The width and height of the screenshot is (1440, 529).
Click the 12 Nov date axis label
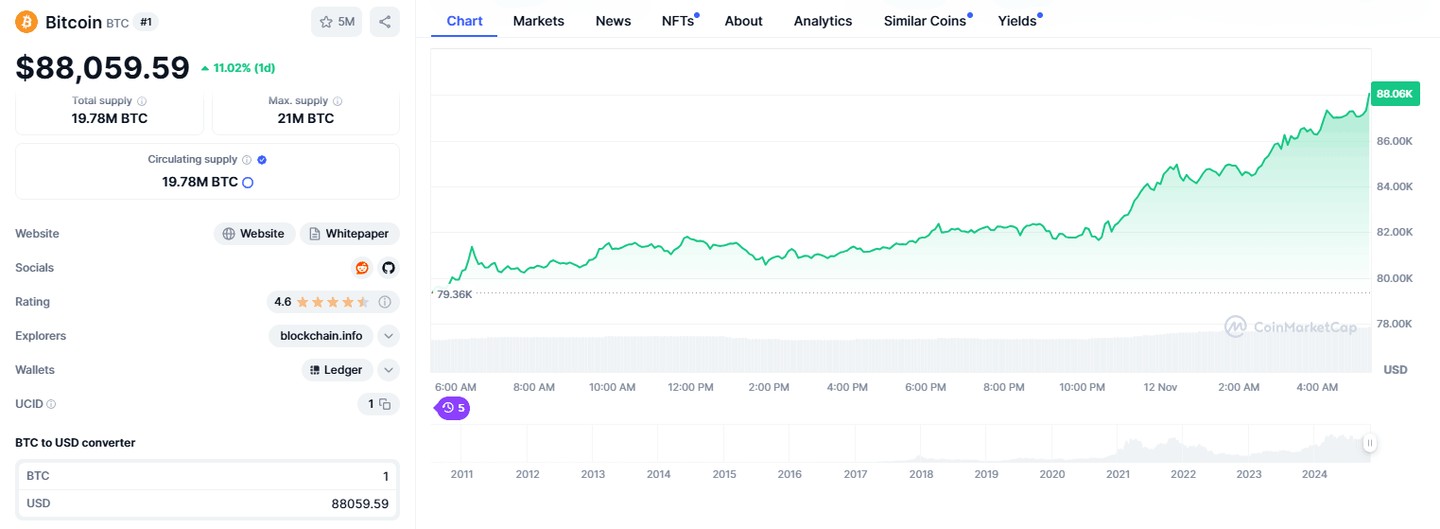[1160, 387]
